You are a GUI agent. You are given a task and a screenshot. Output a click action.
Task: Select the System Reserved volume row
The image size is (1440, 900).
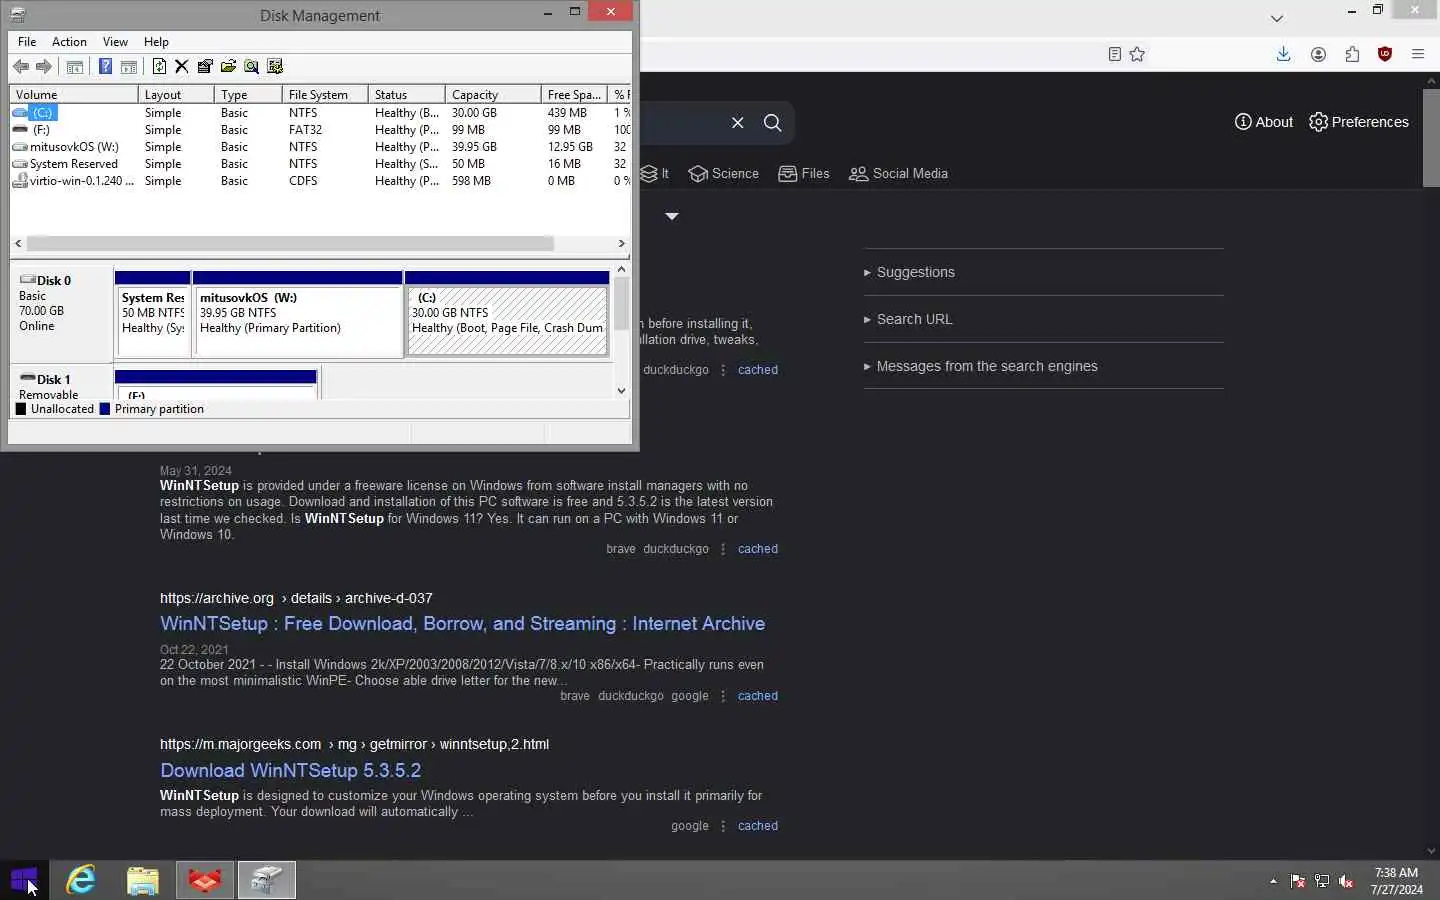(320, 164)
